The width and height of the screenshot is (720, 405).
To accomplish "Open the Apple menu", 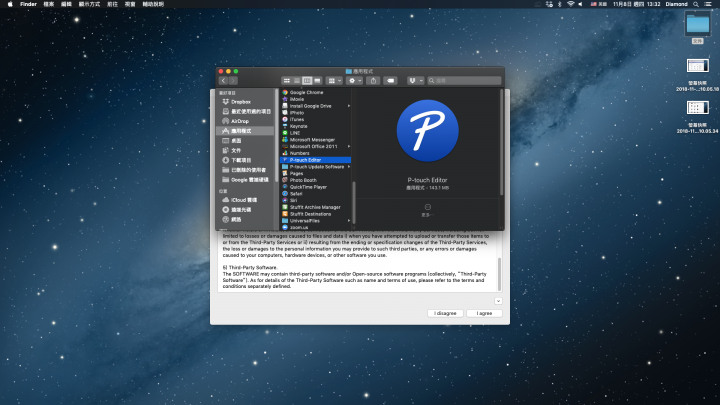I will (10, 4).
